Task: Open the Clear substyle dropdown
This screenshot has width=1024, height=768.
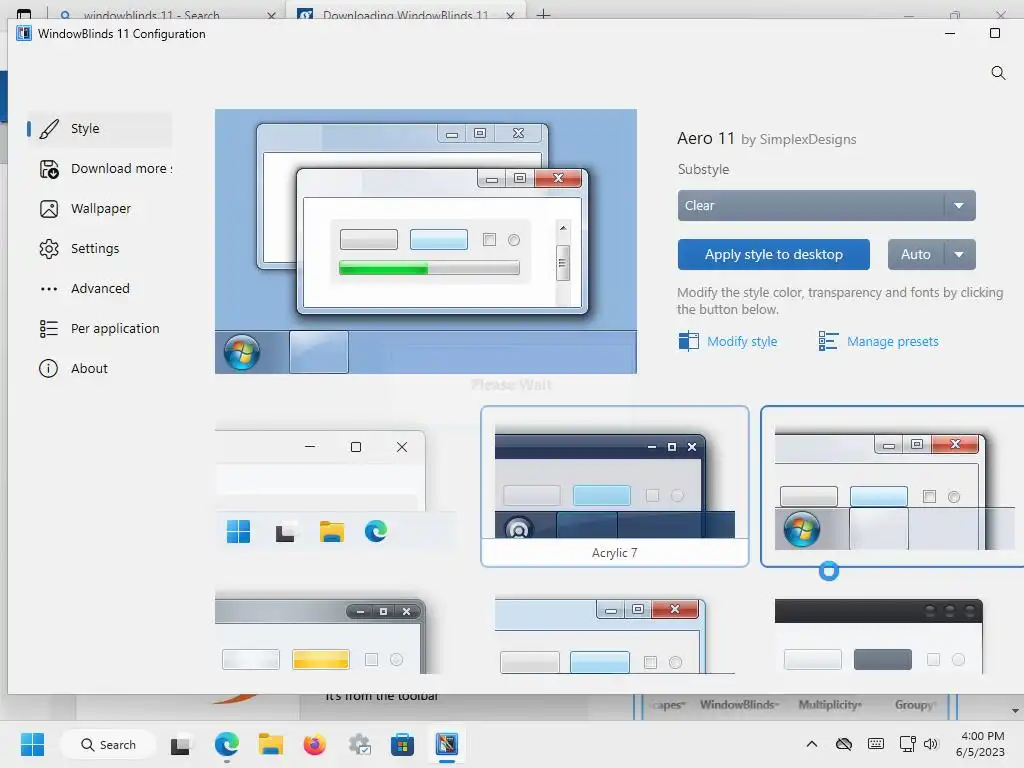Action: pos(826,206)
